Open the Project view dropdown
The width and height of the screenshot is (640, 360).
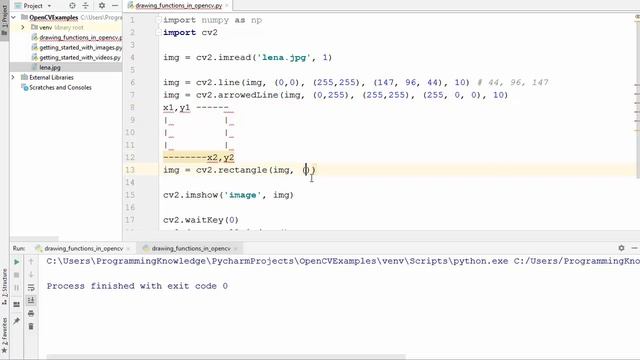coord(33,6)
